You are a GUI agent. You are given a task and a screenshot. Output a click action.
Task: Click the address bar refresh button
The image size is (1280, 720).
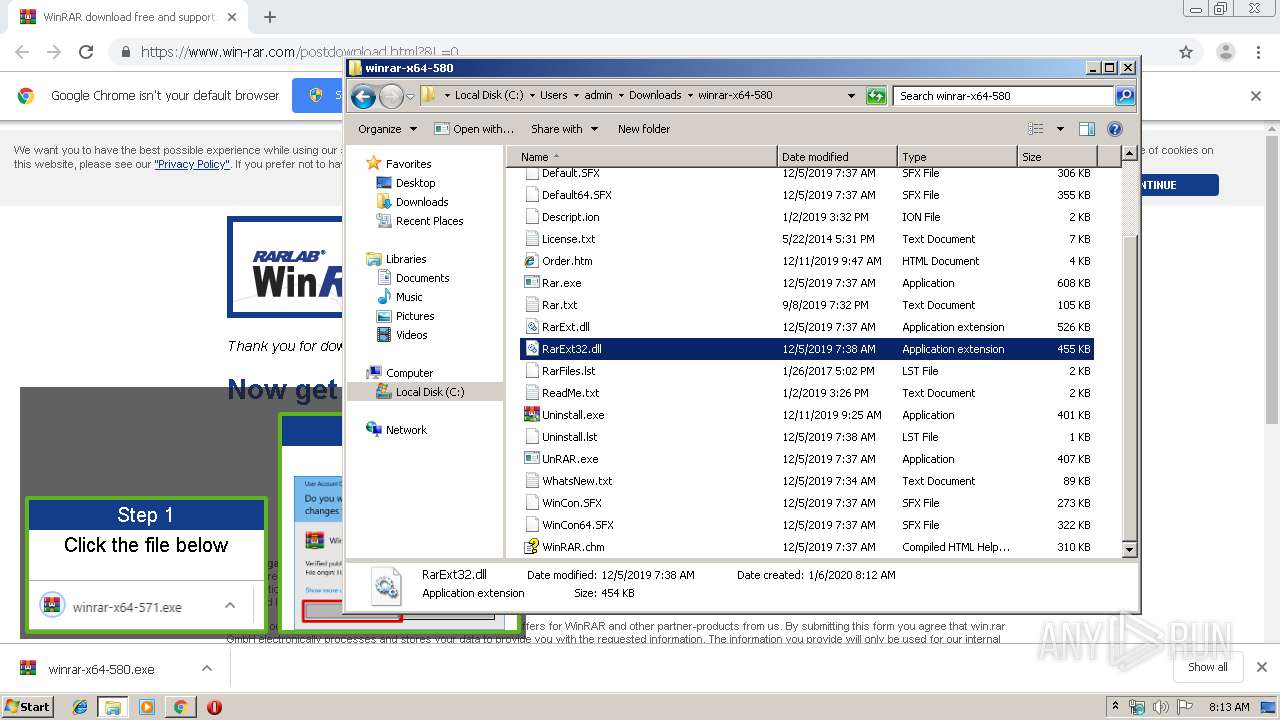[x=876, y=96]
